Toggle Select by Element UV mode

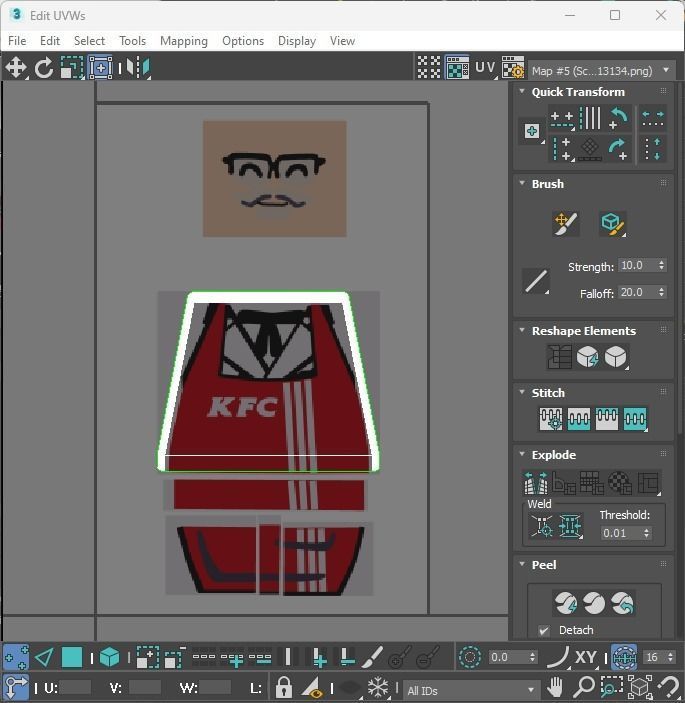point(109,657)
